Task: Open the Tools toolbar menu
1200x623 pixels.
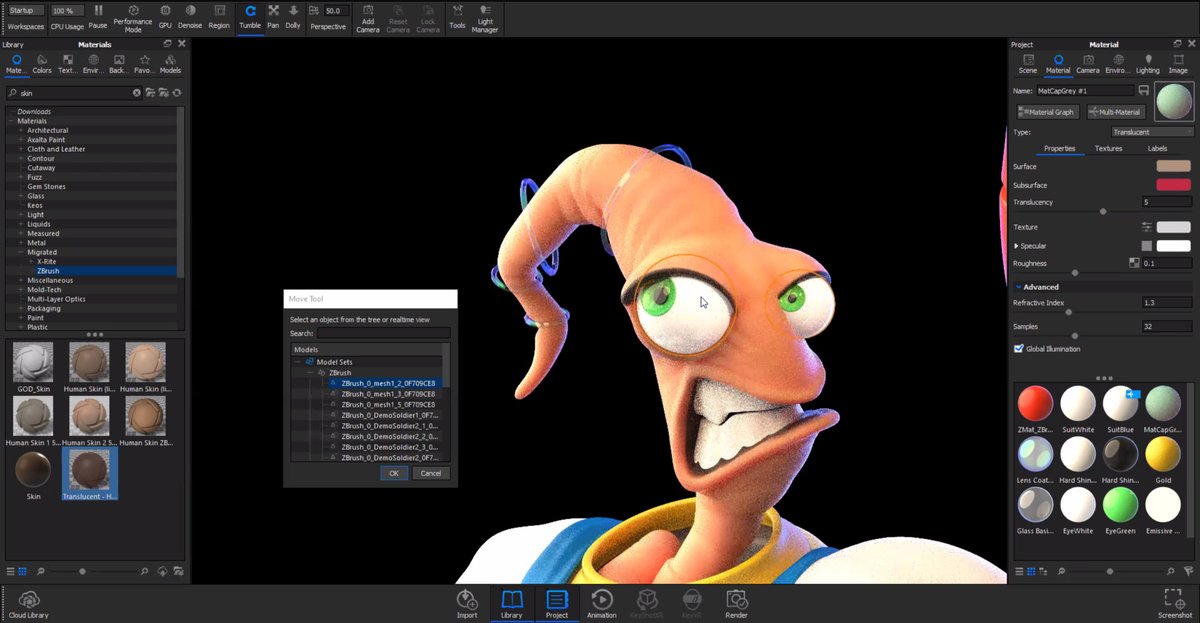Action: [457, 16]
